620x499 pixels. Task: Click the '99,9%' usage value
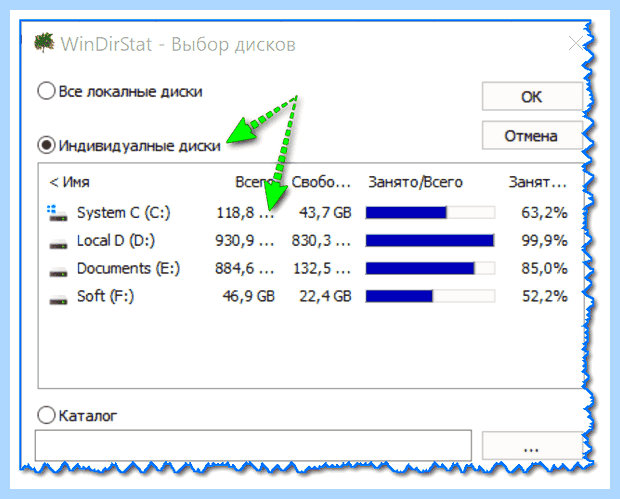click(544, 240)
